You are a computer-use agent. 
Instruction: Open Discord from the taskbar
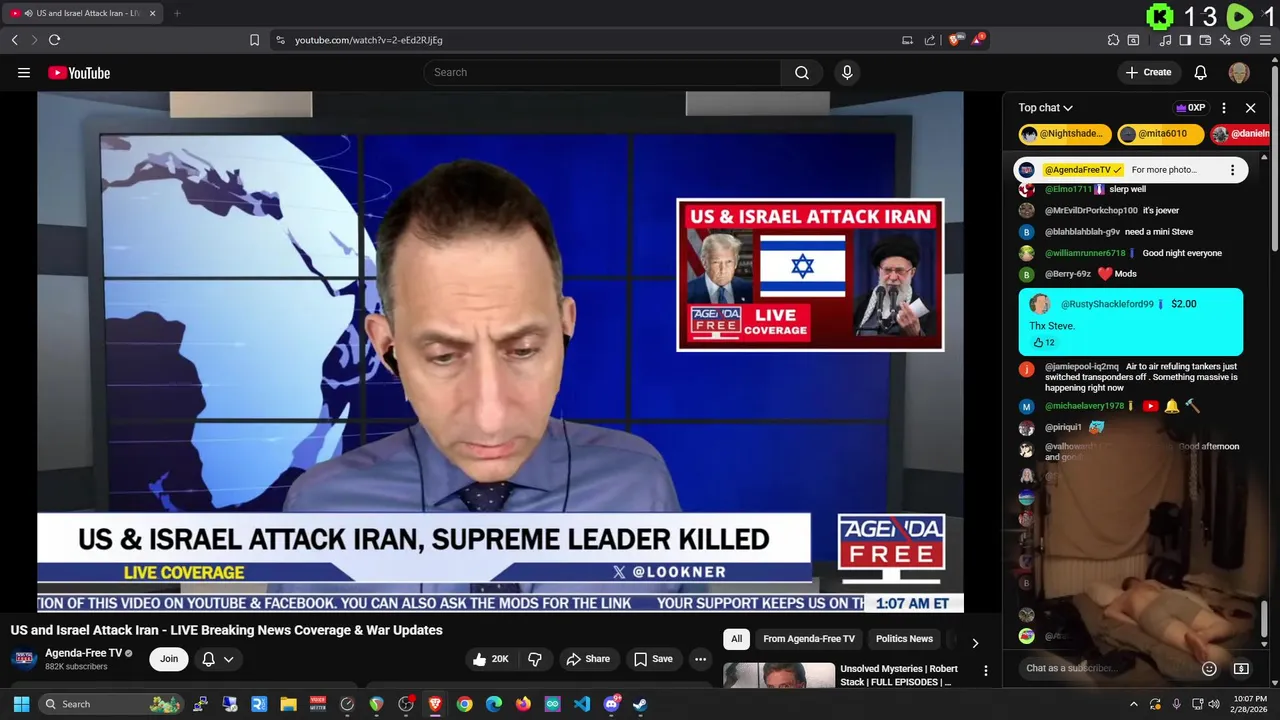(x=611, y=704)
